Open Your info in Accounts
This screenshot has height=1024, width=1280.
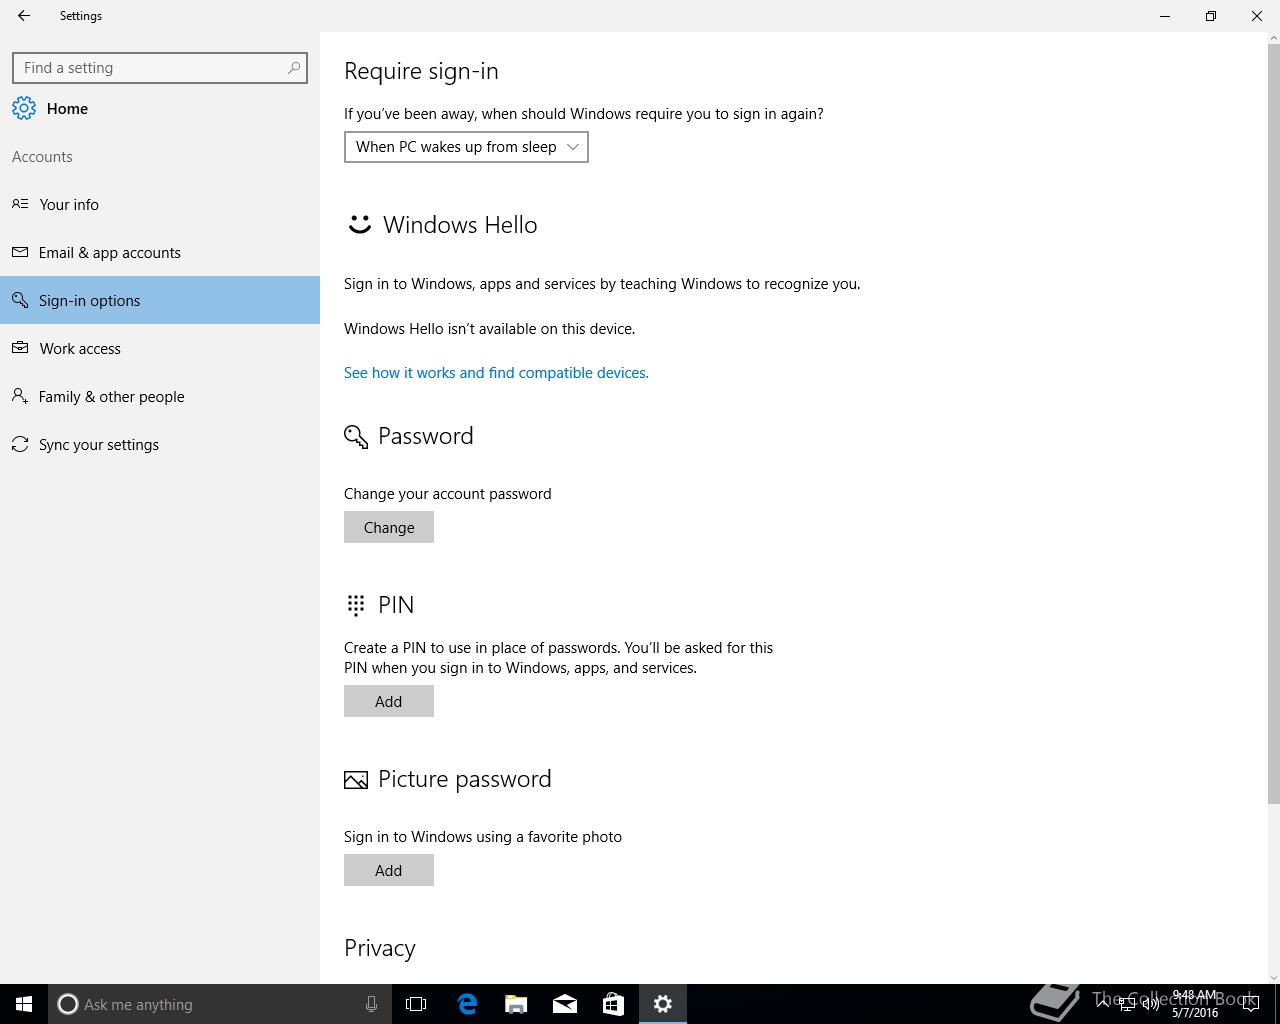point(160,204)
